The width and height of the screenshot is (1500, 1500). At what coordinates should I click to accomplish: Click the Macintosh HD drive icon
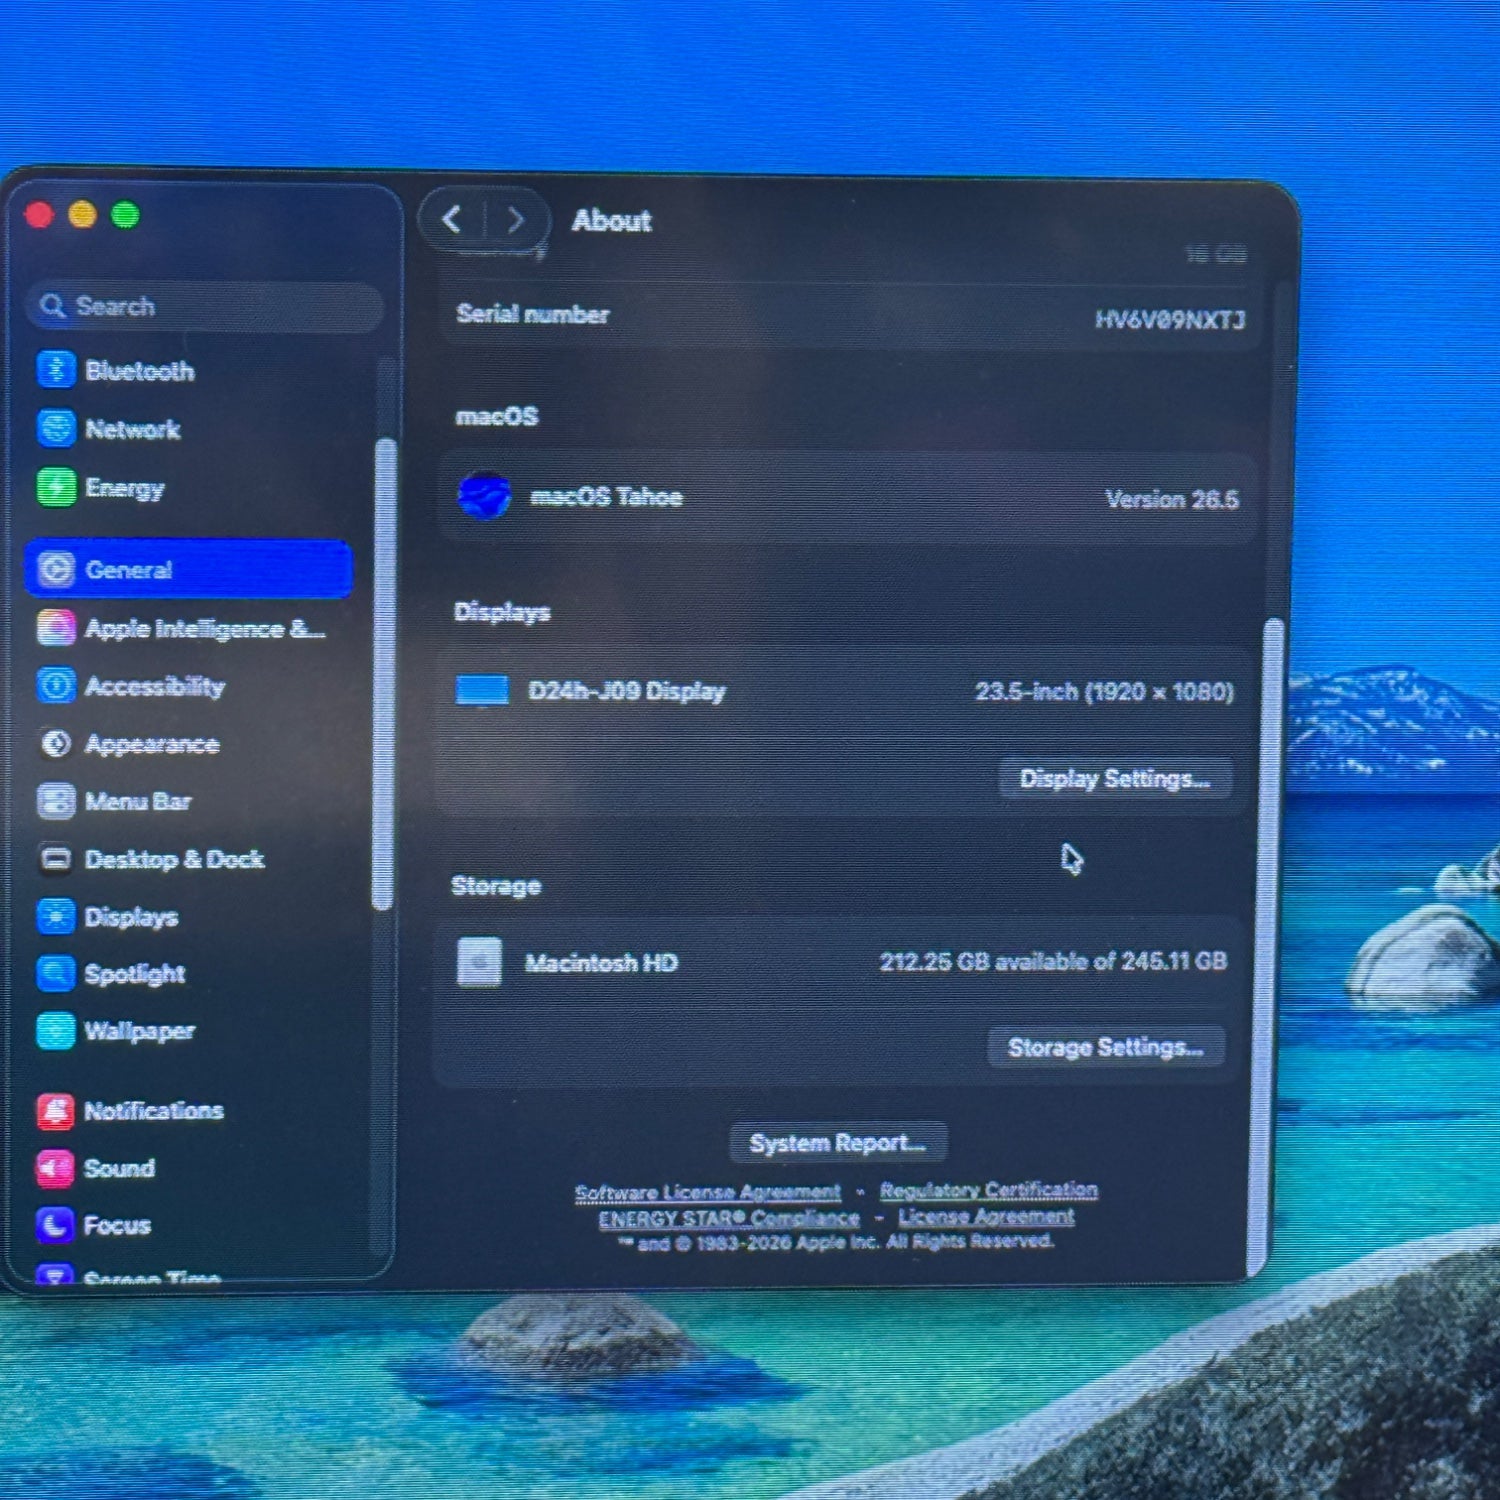tap(480, 962)
